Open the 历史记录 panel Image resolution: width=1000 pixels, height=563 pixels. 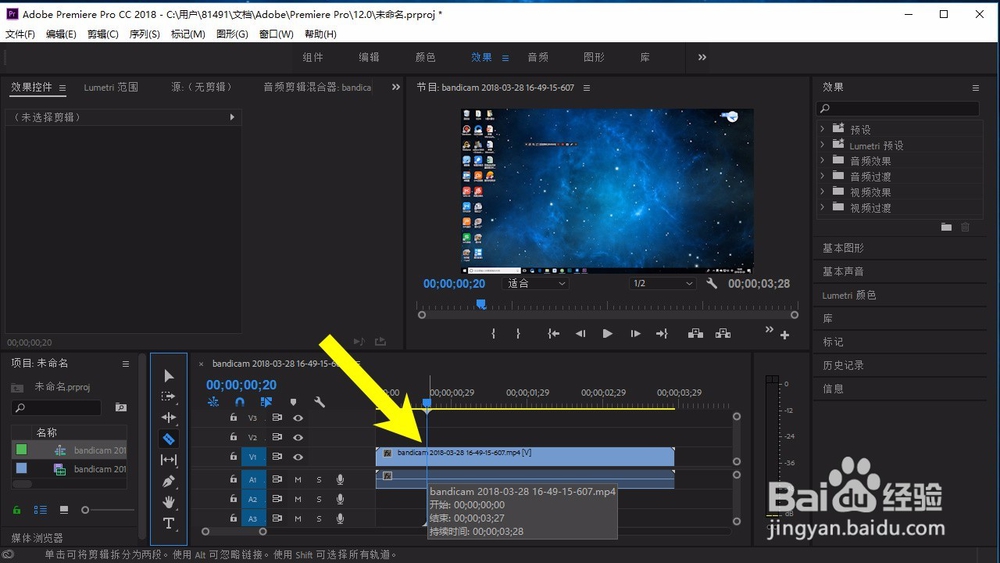click(x=843, y=365)
